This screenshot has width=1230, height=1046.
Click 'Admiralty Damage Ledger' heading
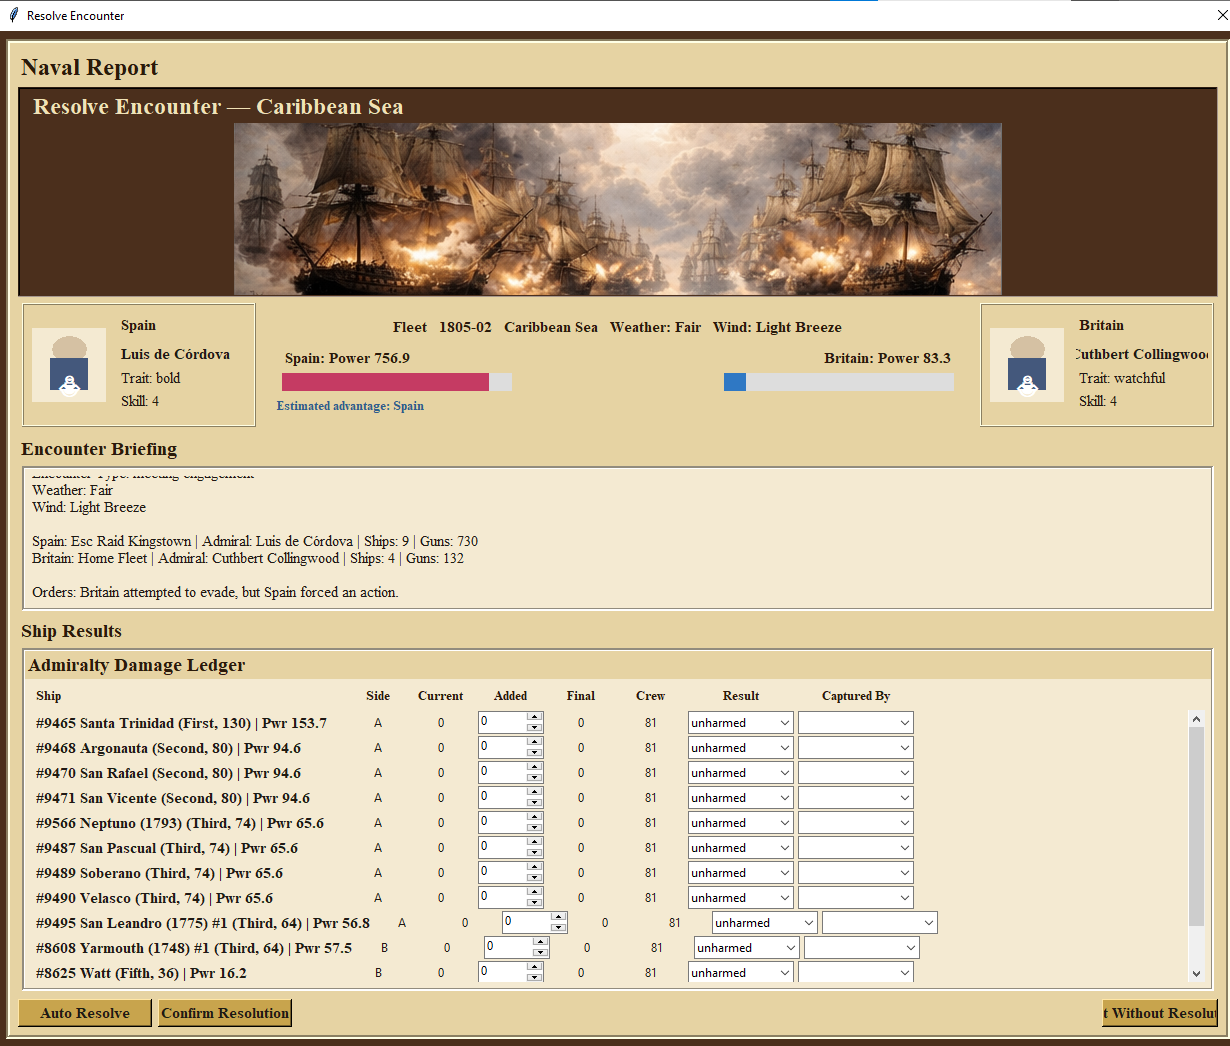[x=136, y=665]
